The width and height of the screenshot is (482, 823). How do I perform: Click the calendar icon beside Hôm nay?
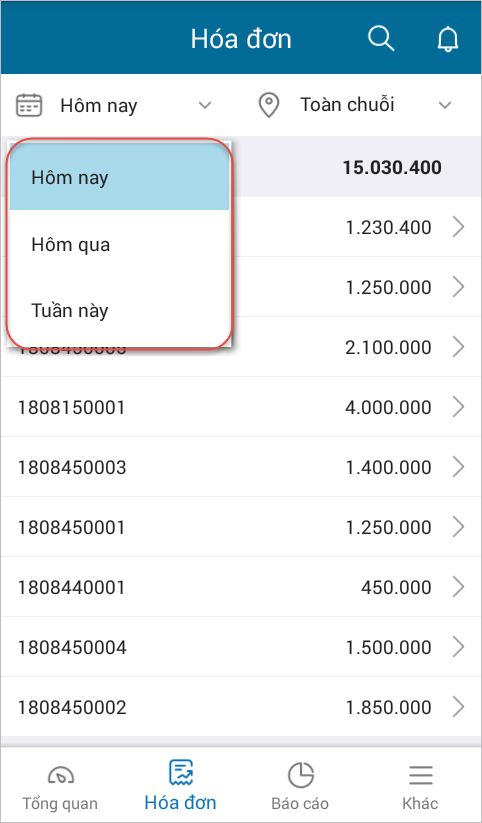[29, 105]
